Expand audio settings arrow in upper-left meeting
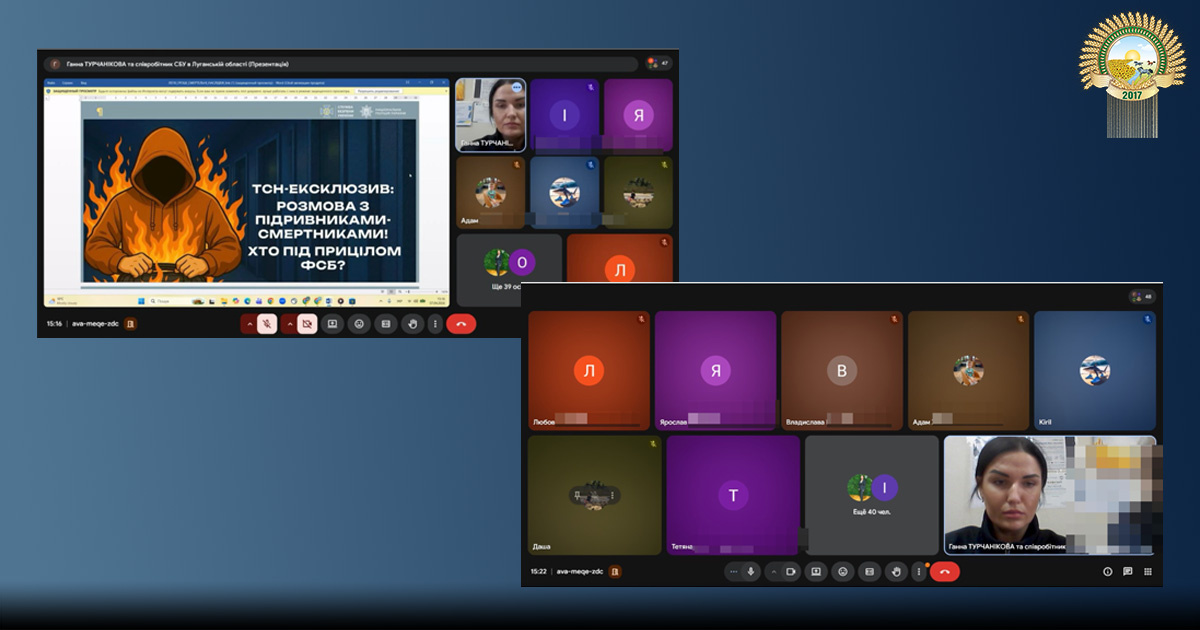 pyautogui.click(x=249, y=324)
